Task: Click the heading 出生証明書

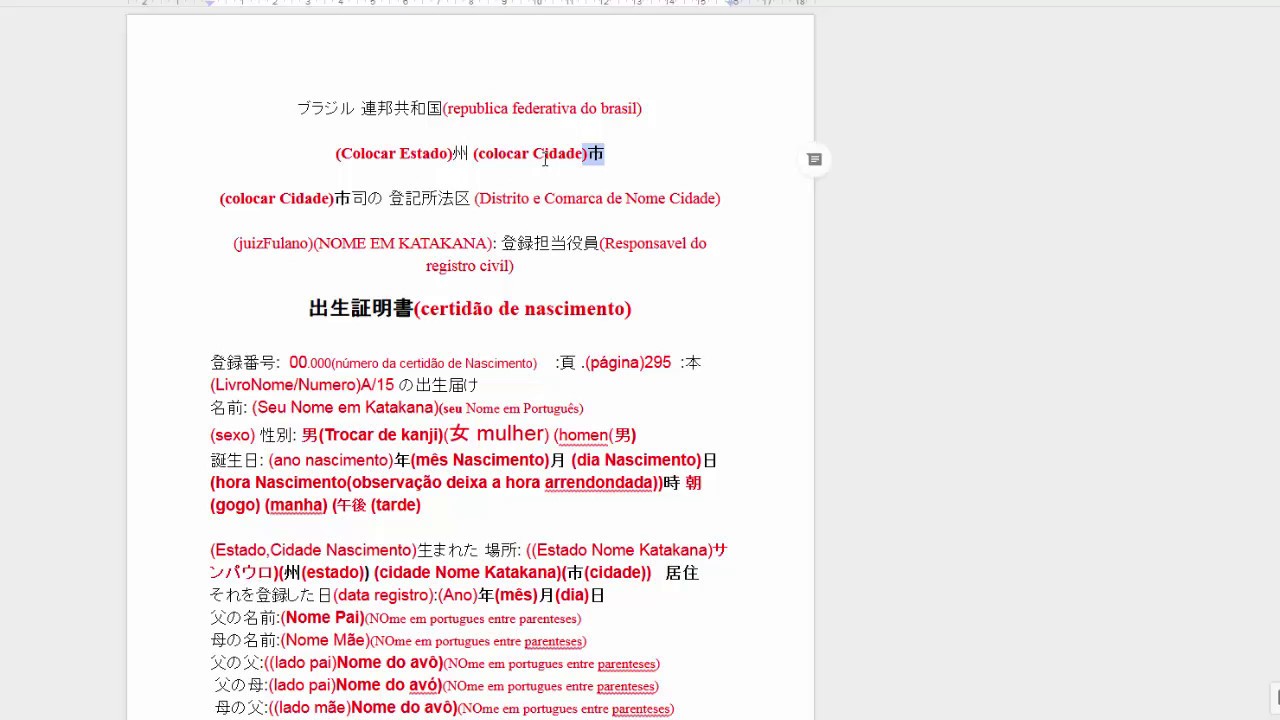Action: (x=361, y=308)
